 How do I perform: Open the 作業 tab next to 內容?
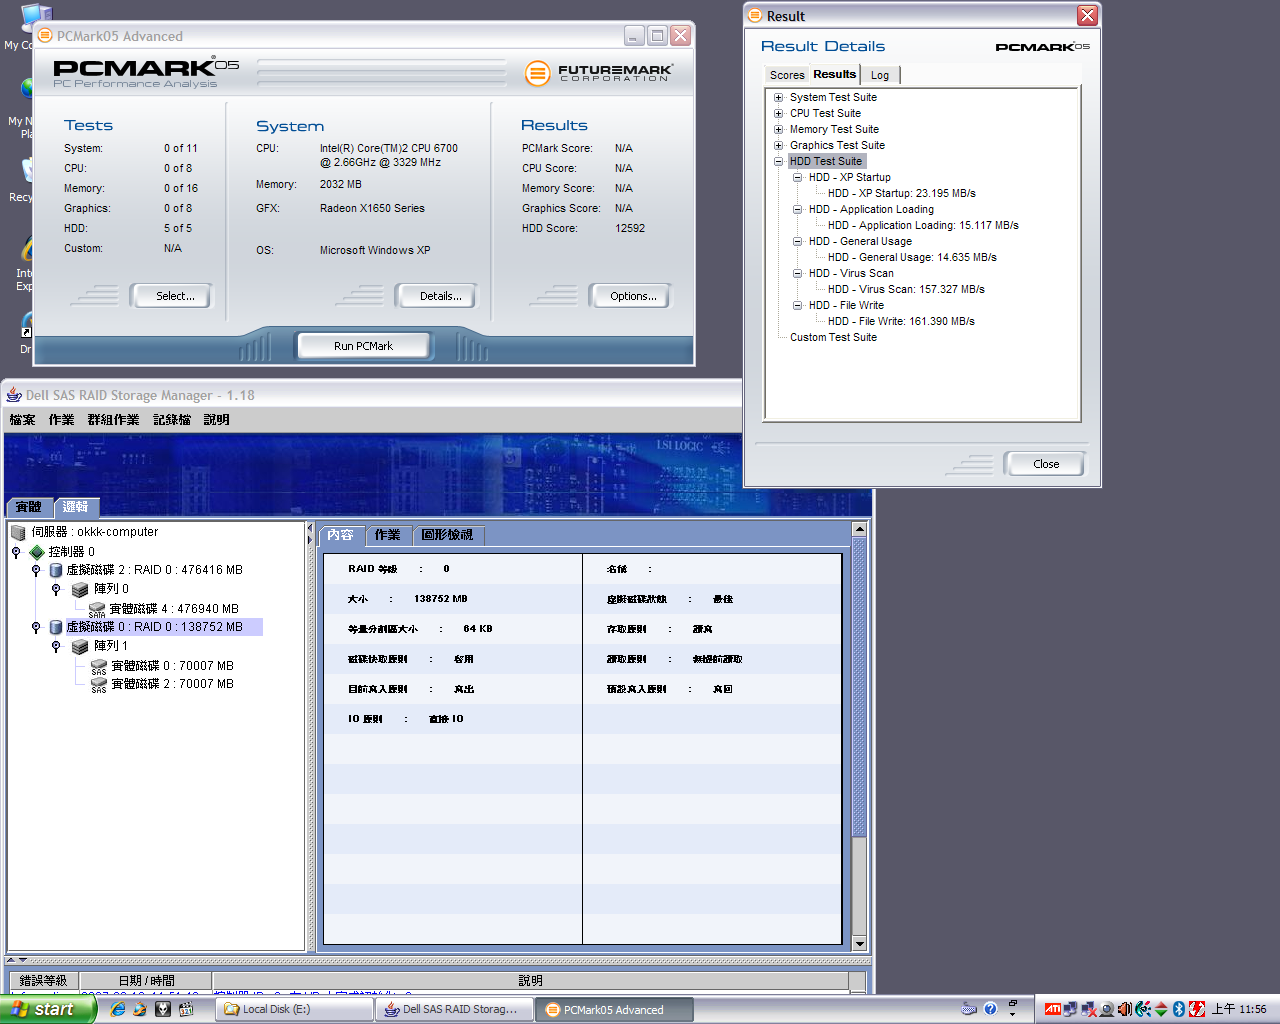click(387, 535)
